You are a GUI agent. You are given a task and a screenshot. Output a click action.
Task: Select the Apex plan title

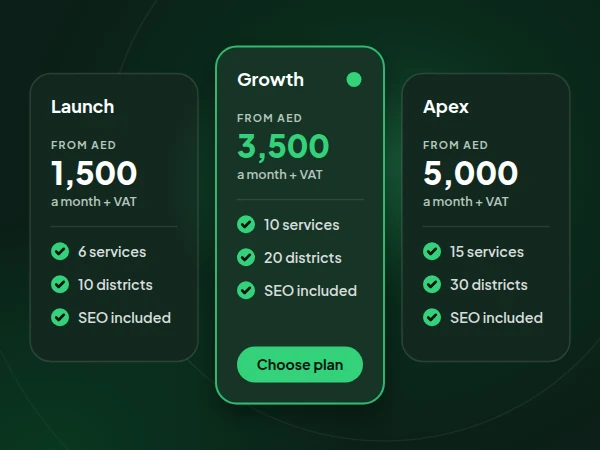point(446,107)
